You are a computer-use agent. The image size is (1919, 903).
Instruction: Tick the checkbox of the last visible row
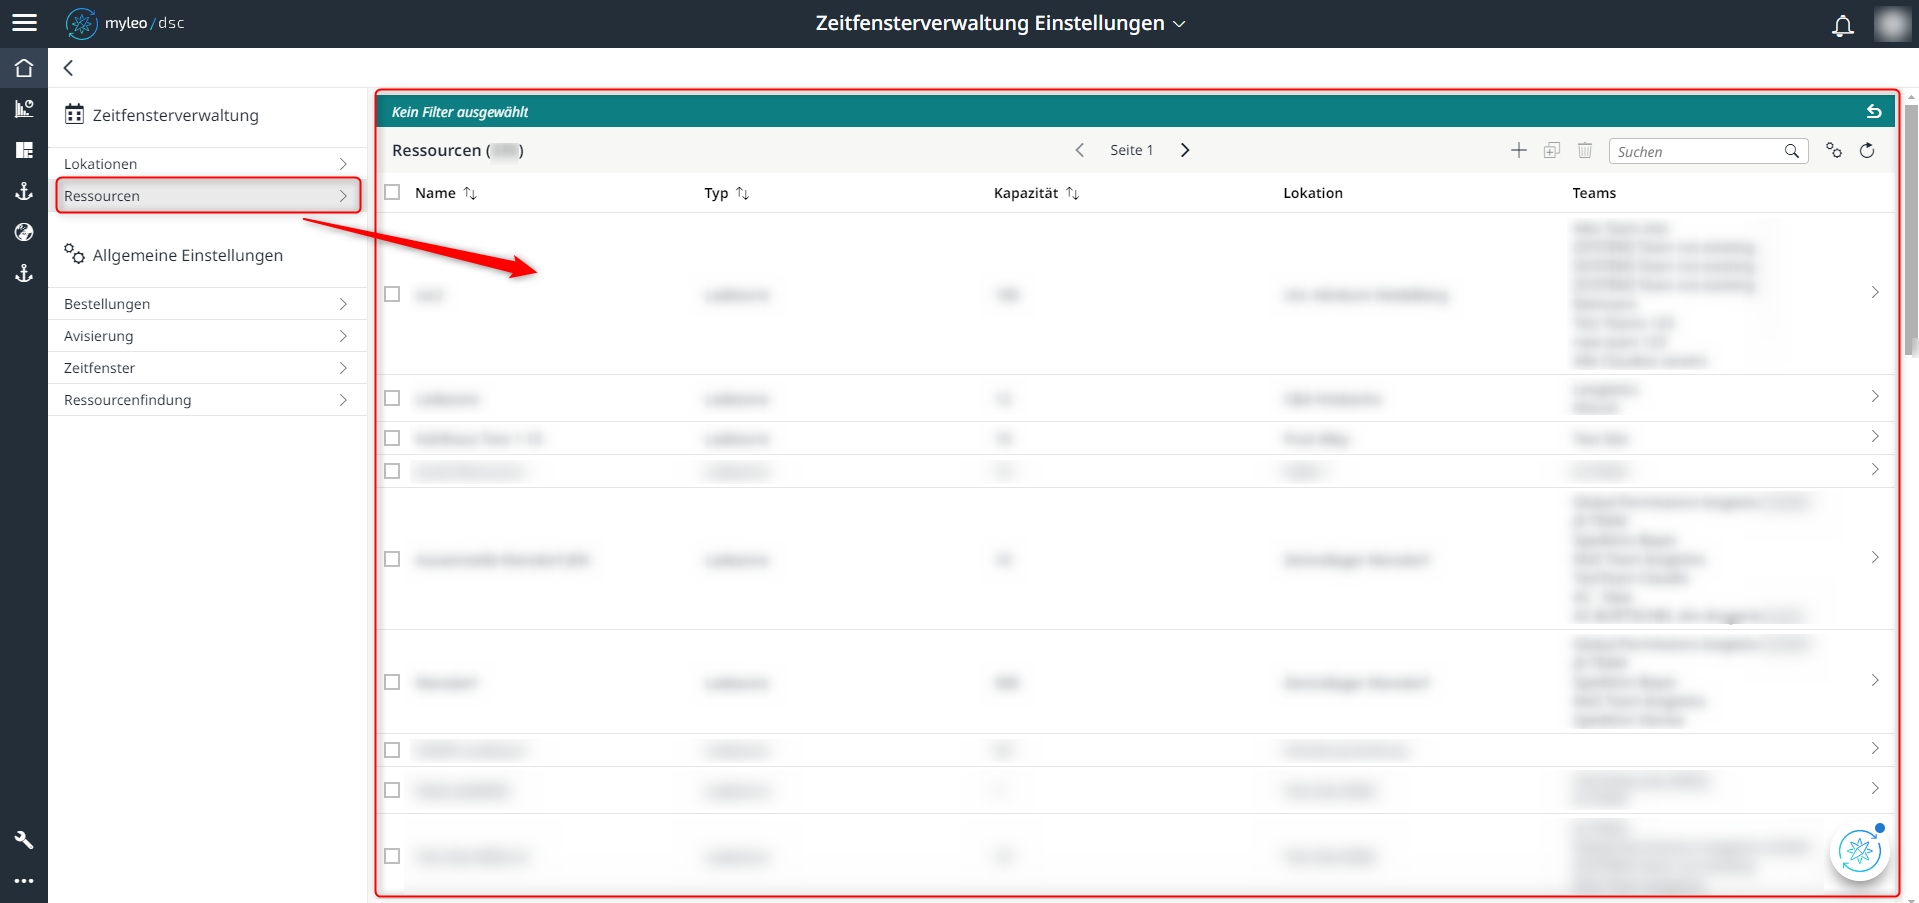[392, 856]
